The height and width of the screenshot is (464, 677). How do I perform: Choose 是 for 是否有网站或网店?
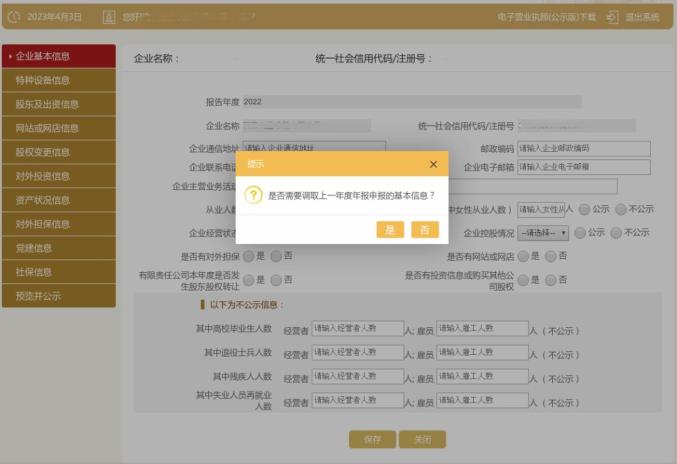pyautogui.click(x=523, y=256)
